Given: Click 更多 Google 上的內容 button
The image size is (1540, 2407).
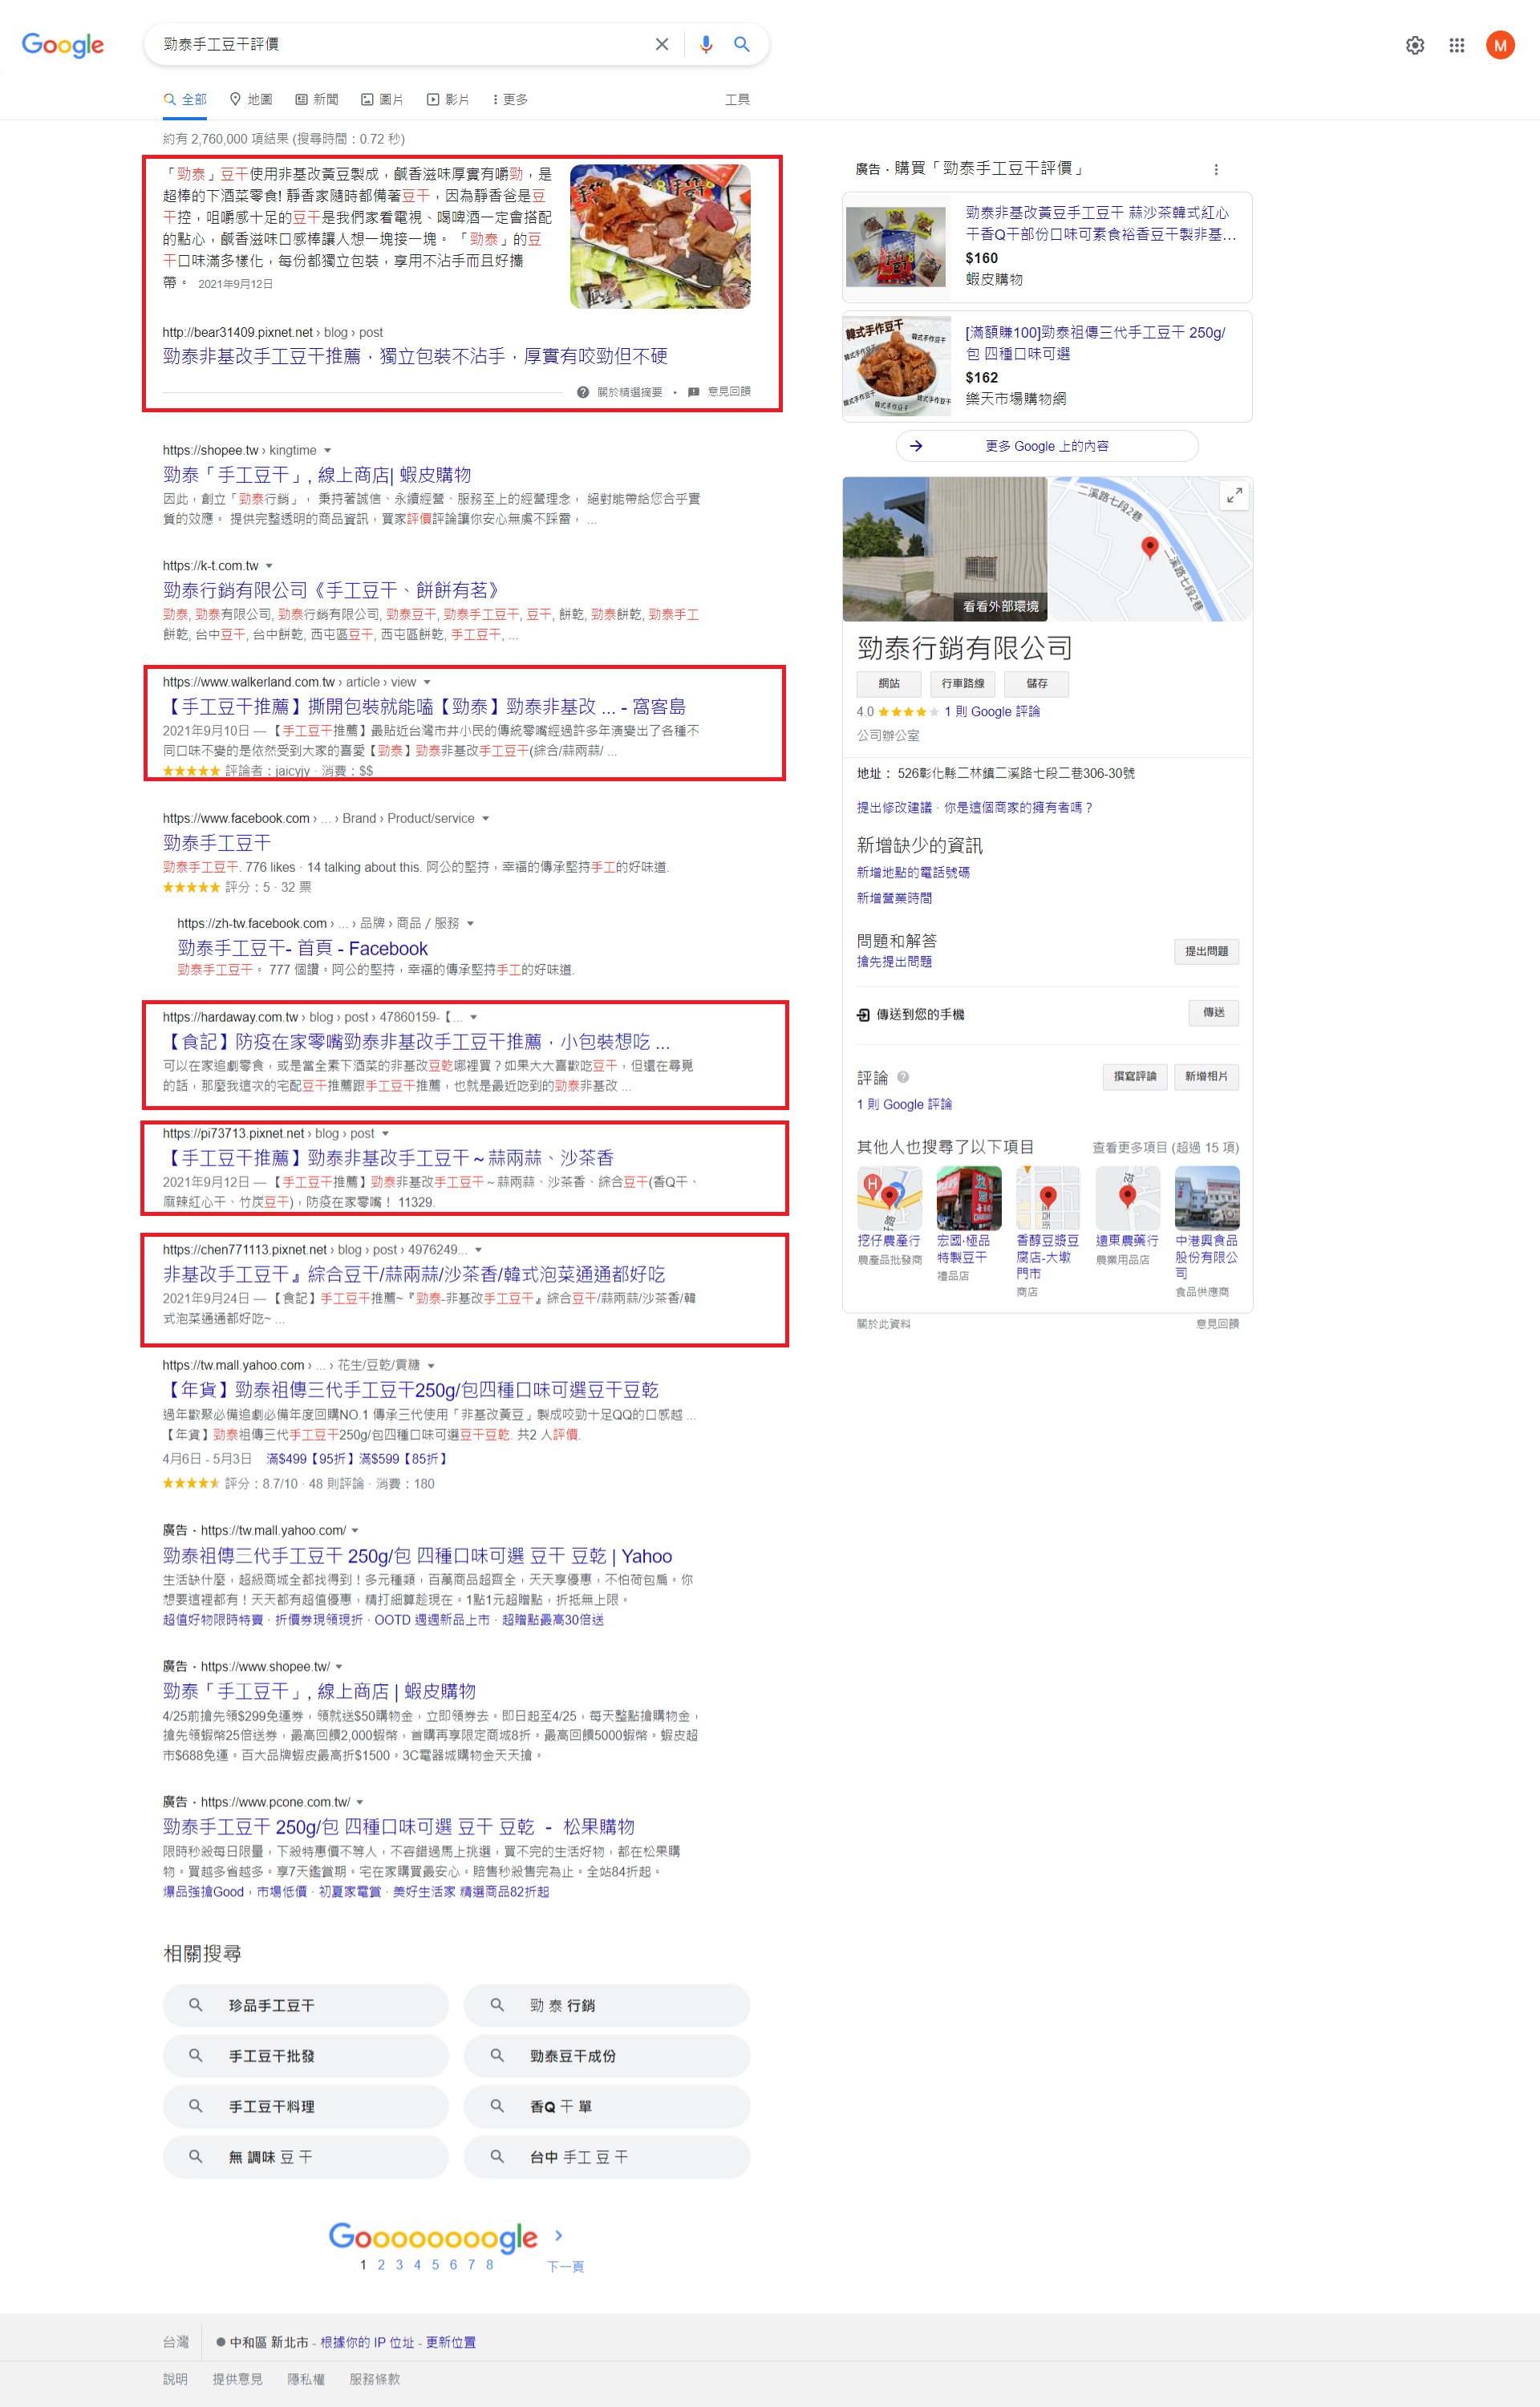Looking at the screenshot, I should (1046, 446).
